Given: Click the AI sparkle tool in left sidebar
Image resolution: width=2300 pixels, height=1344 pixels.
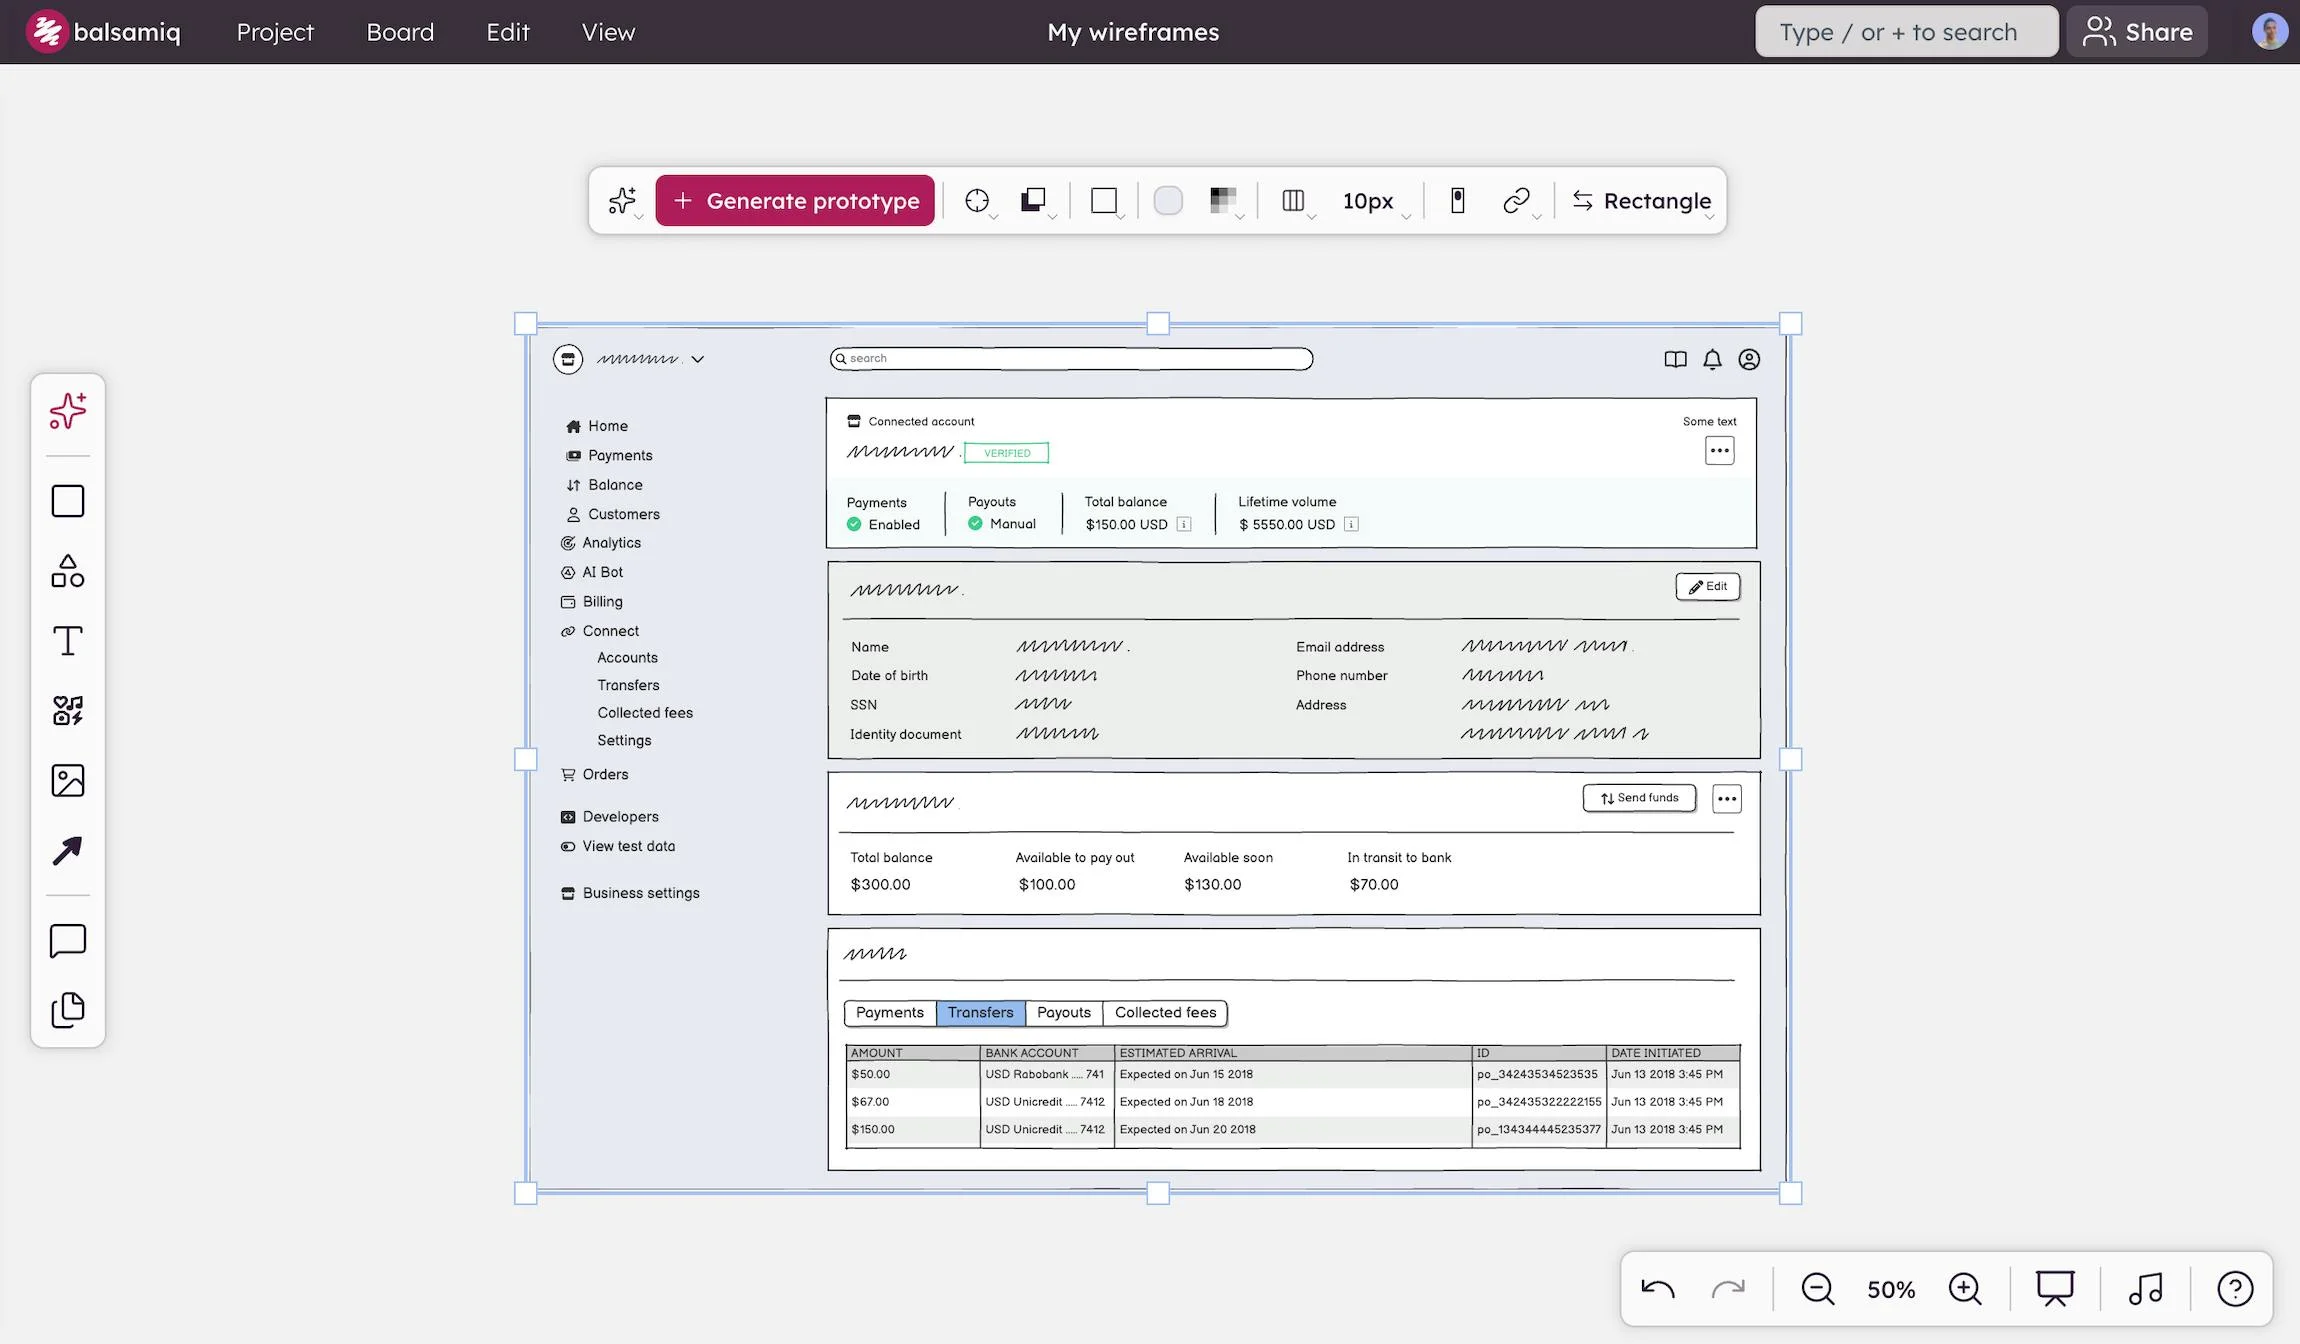Looking at the screenshot, I should click(x=68, y=411).
